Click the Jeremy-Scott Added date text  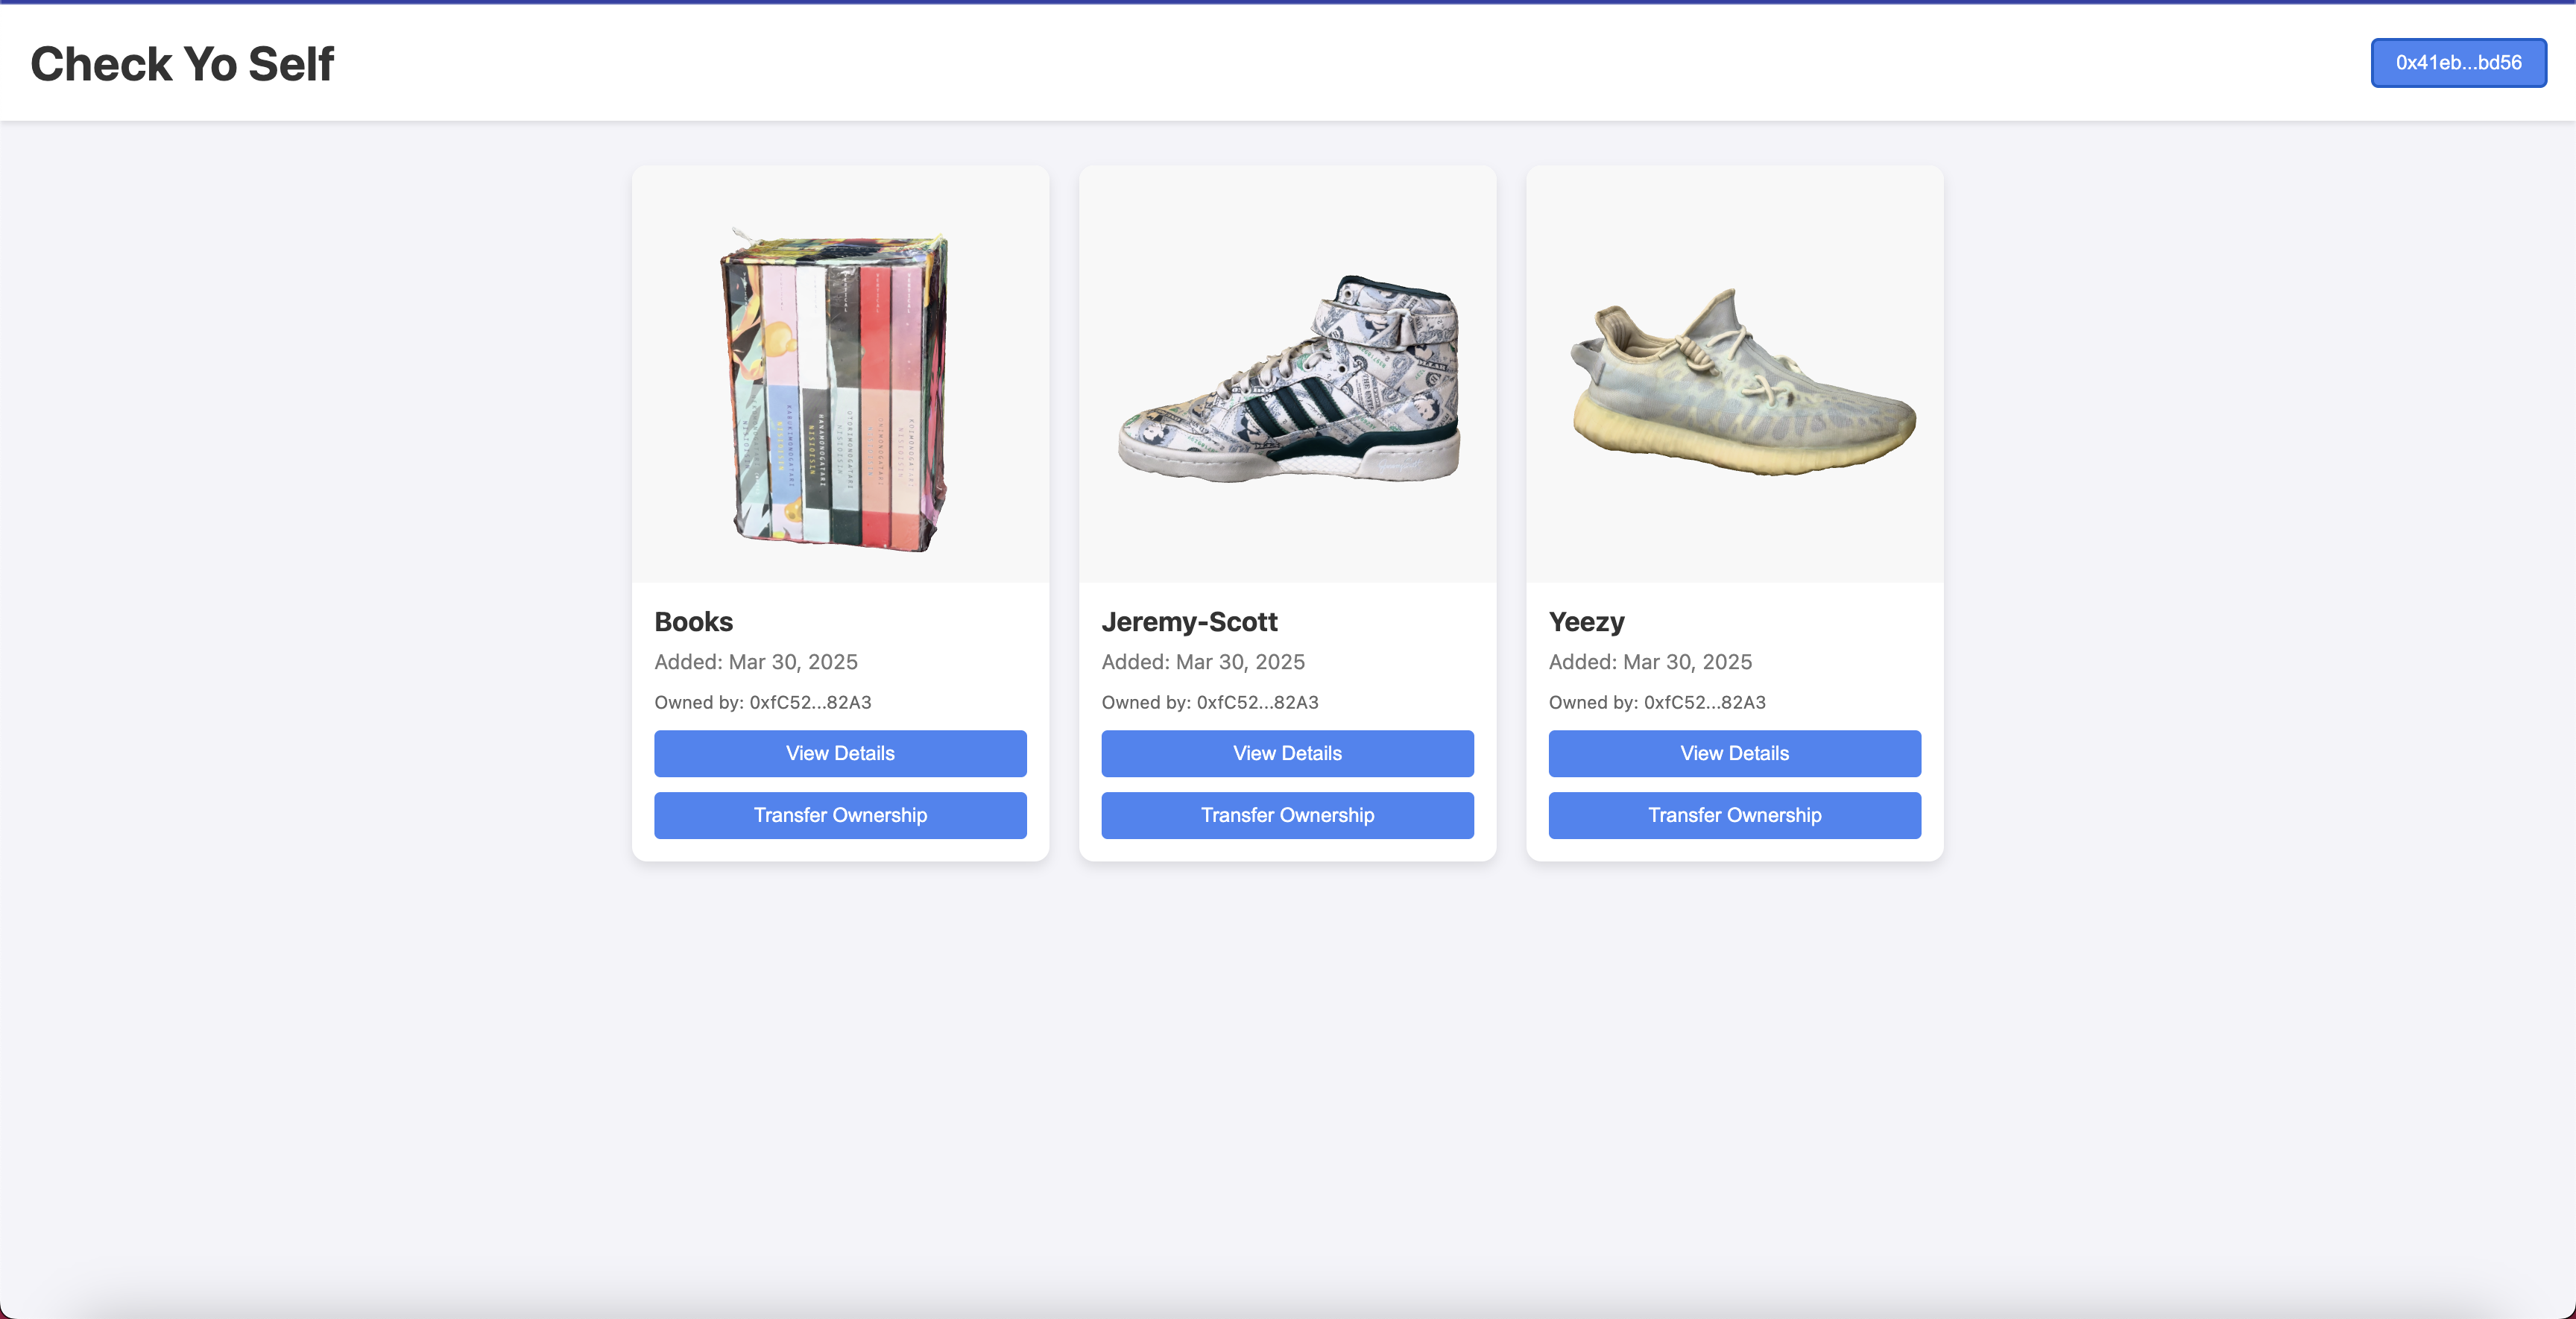point(1202,662)
